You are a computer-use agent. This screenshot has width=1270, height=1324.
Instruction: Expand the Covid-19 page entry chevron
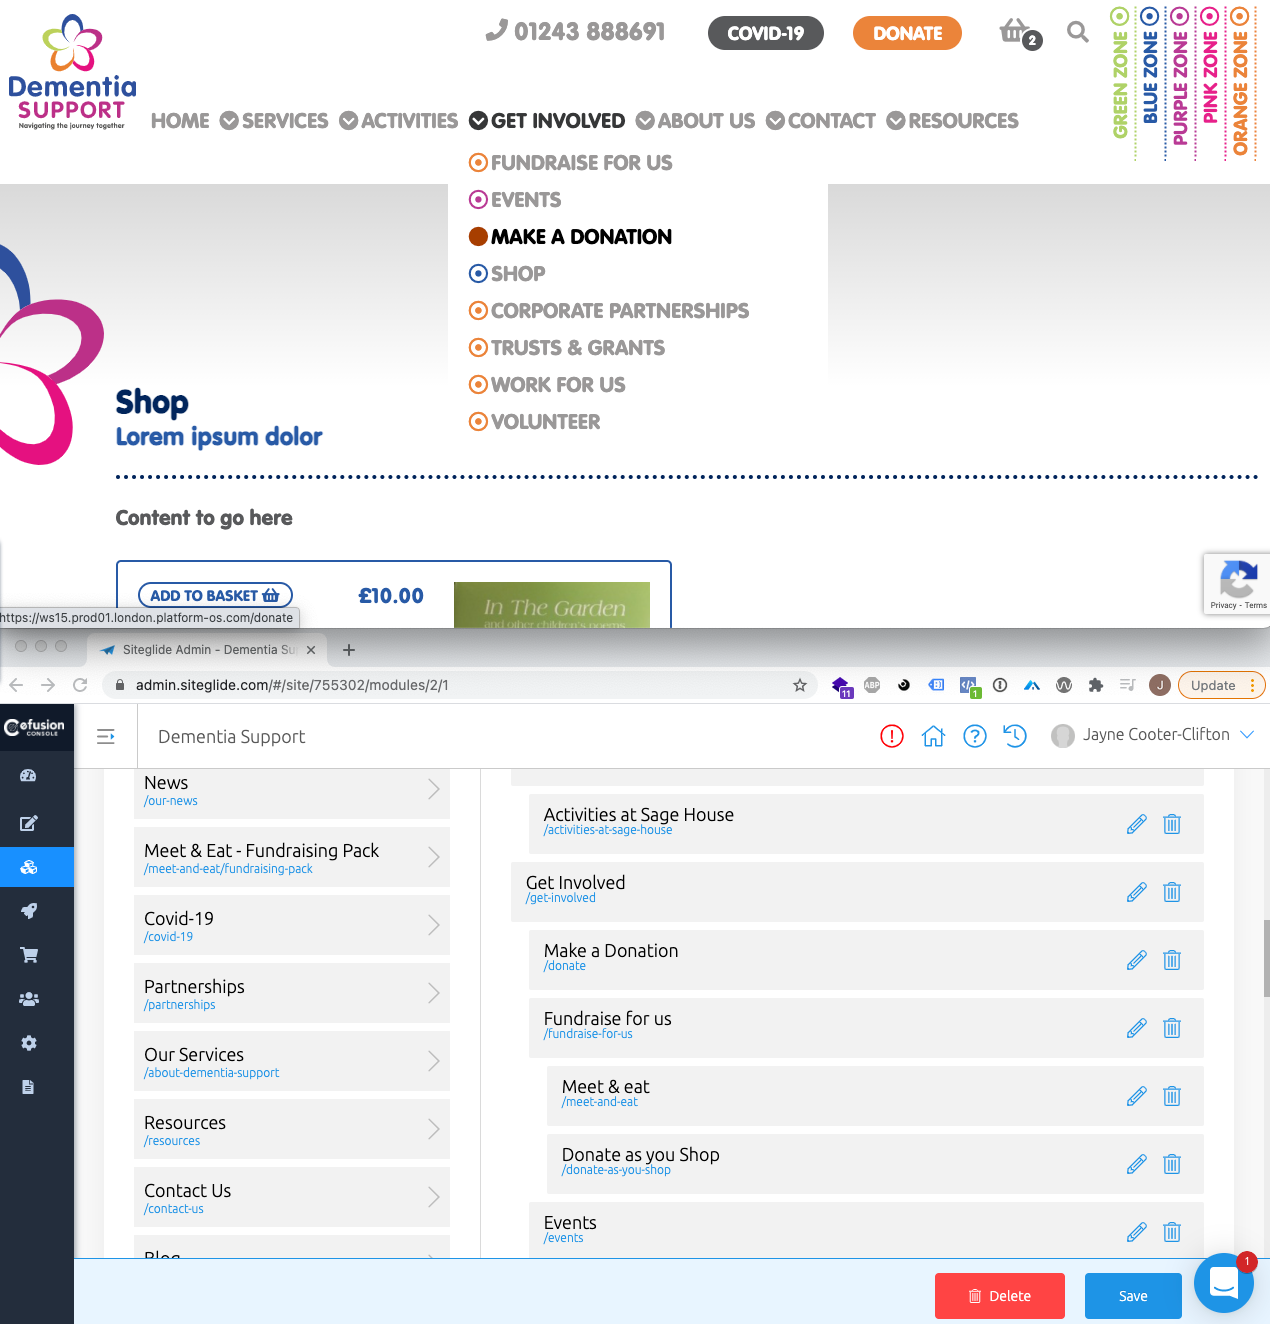pos(434,925)
